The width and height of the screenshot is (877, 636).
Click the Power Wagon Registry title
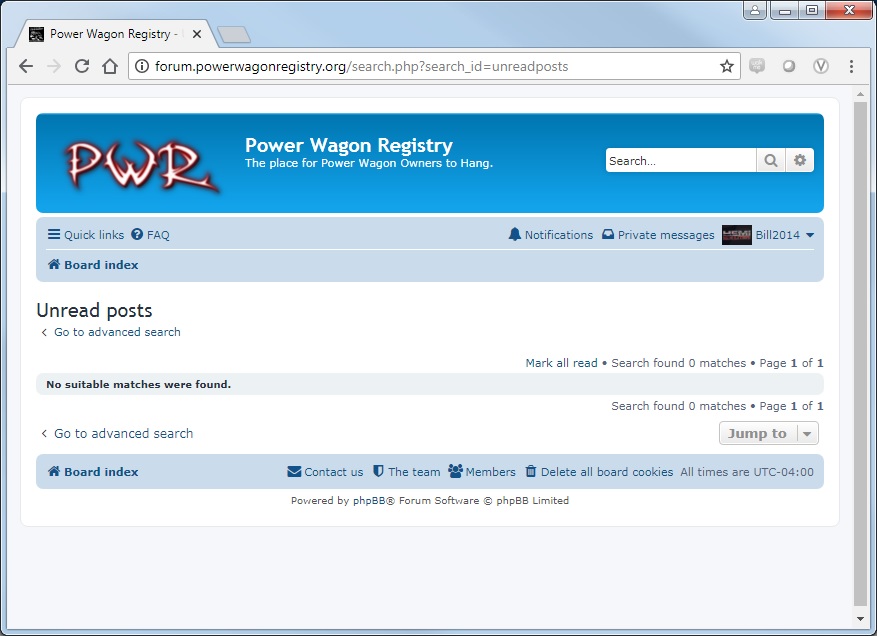[x=348, y=145]
